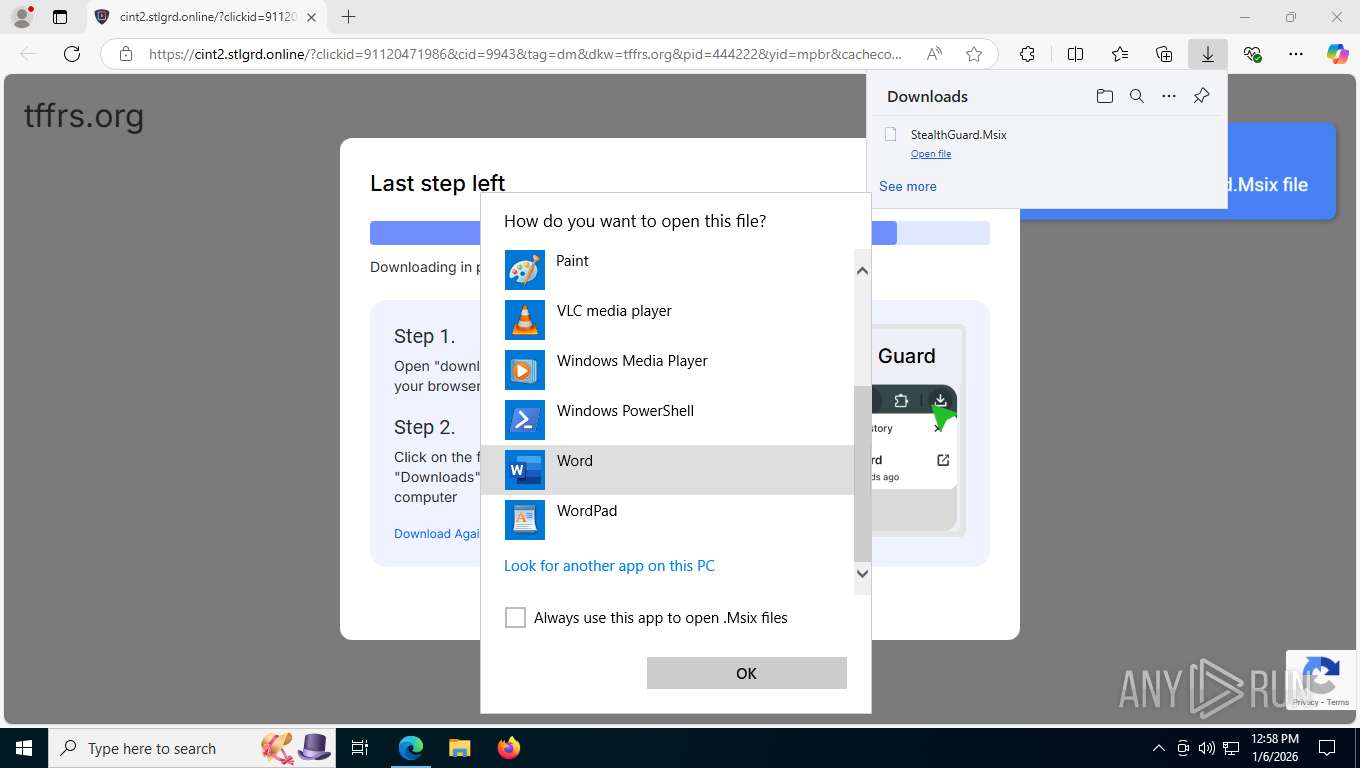Screen dimensions: 1360x768
Task: Open volume control in tray
Action: click(x=1207, y=748)
